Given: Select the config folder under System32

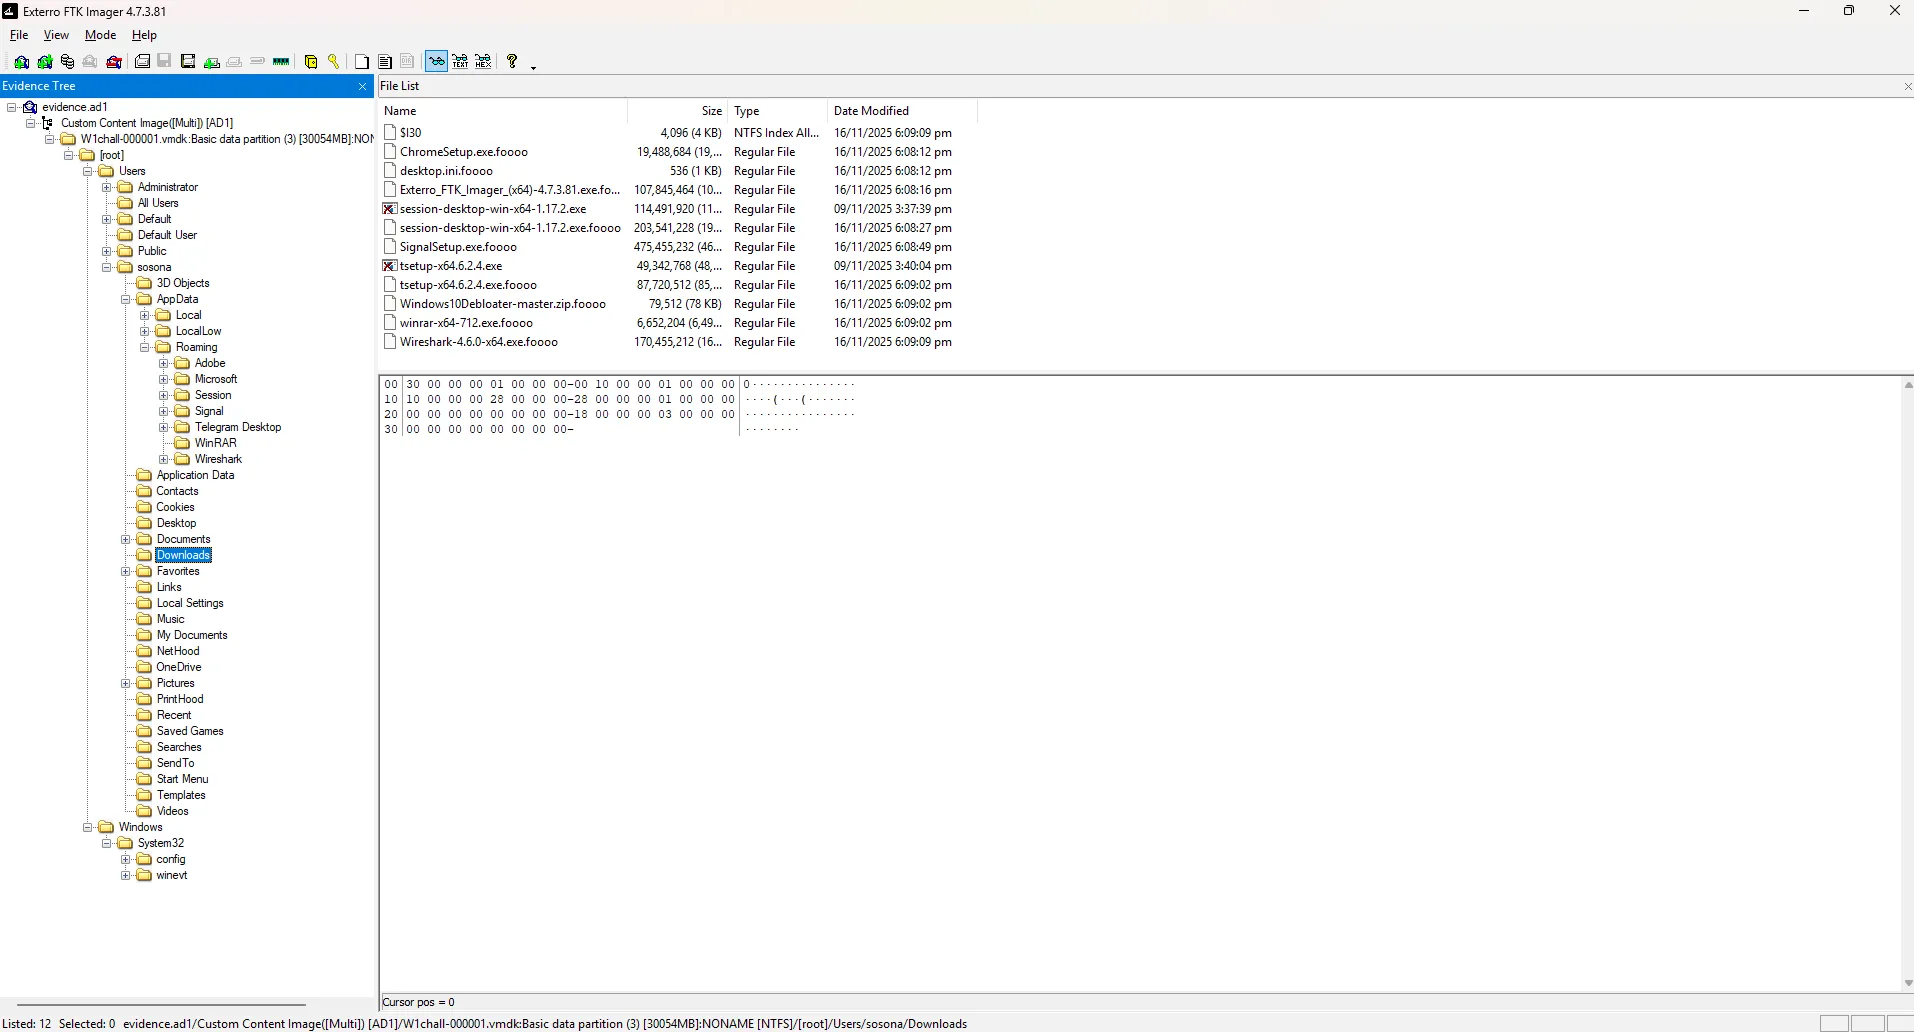Looking at the screenshot, I should tap(171, 859).
